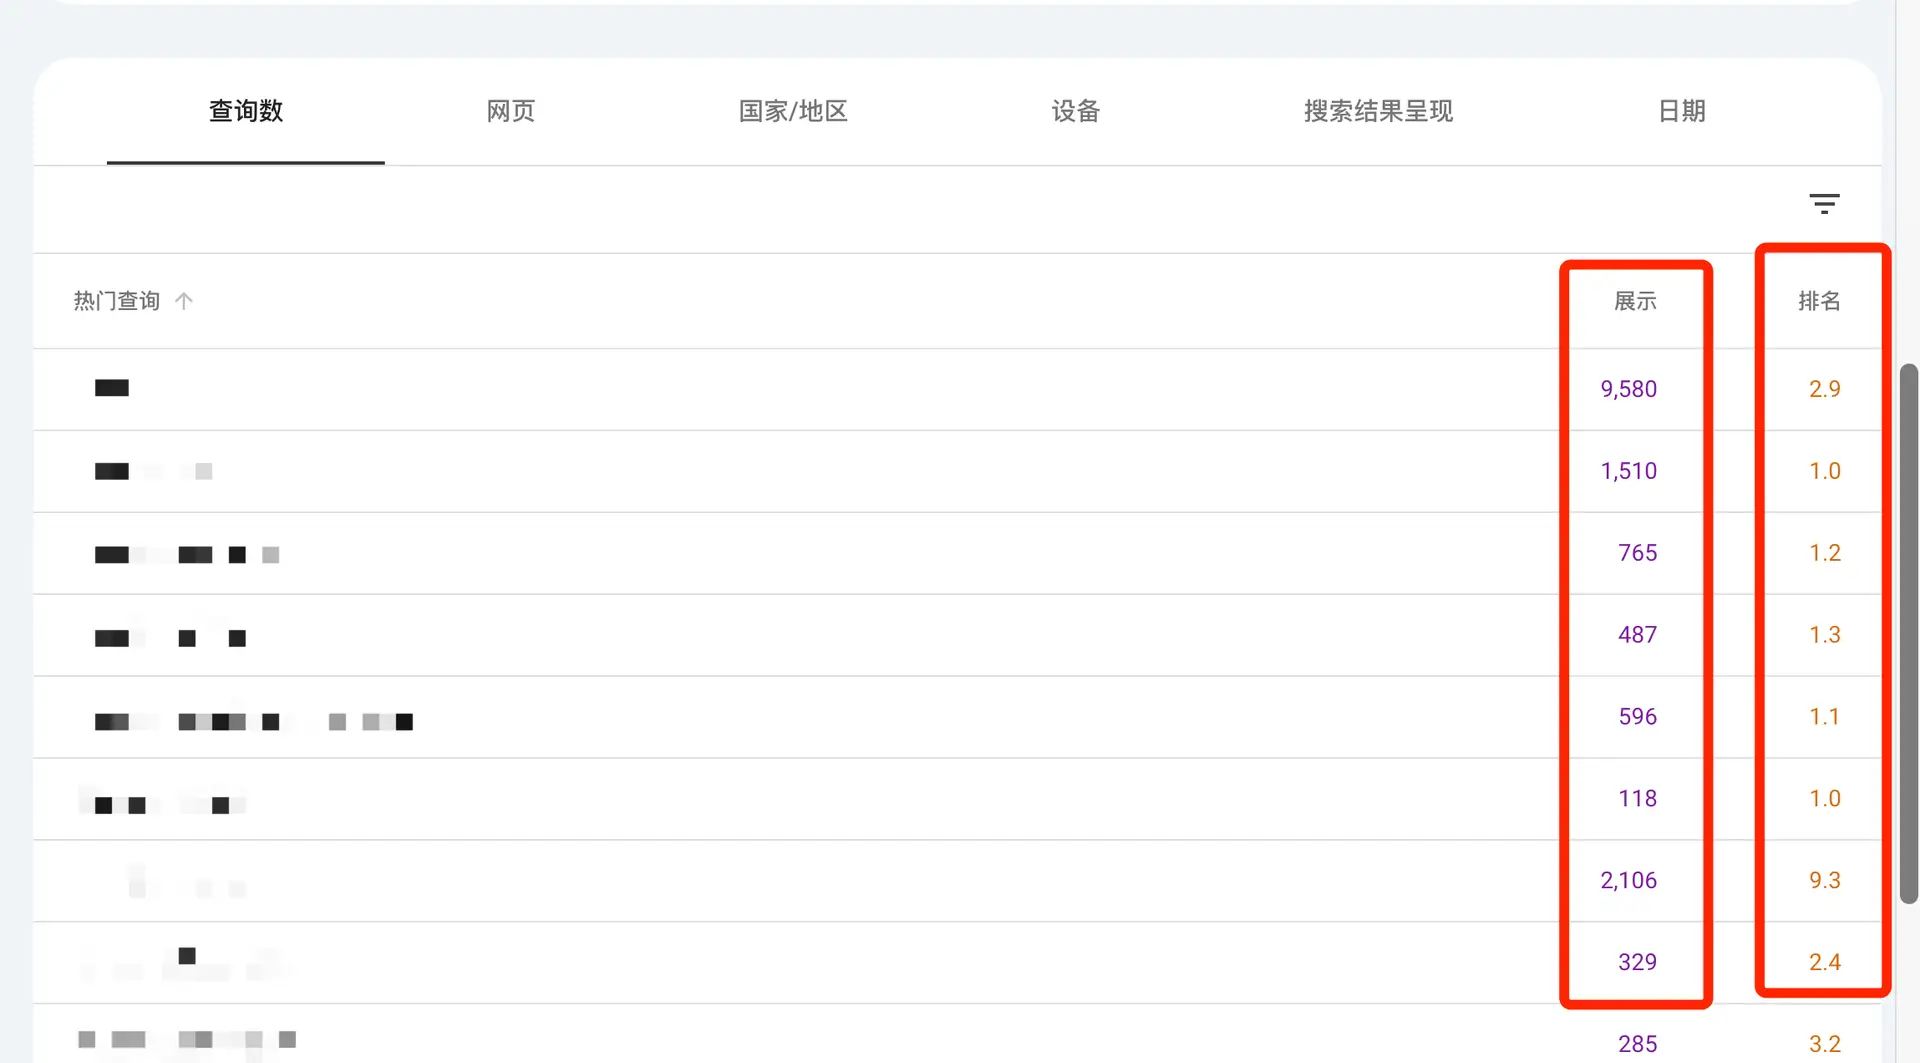Click the 285 impressions cell
Screen dimensions: 1920x1063
point(1638,1044)
